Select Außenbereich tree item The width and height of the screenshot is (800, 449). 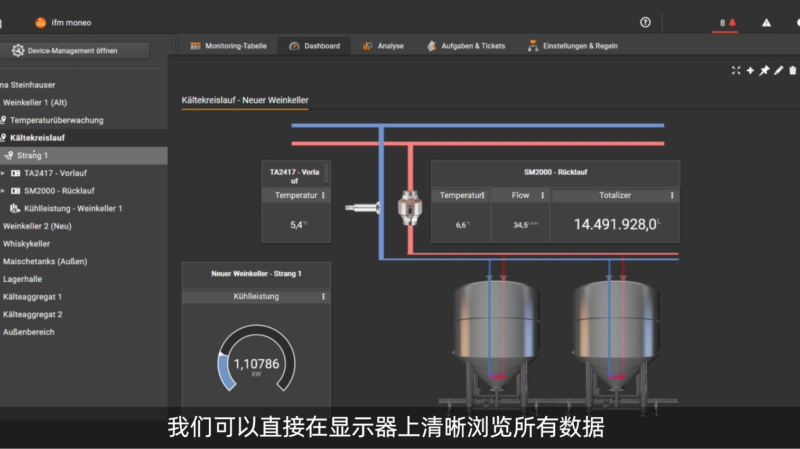click(x=29, y=332)
